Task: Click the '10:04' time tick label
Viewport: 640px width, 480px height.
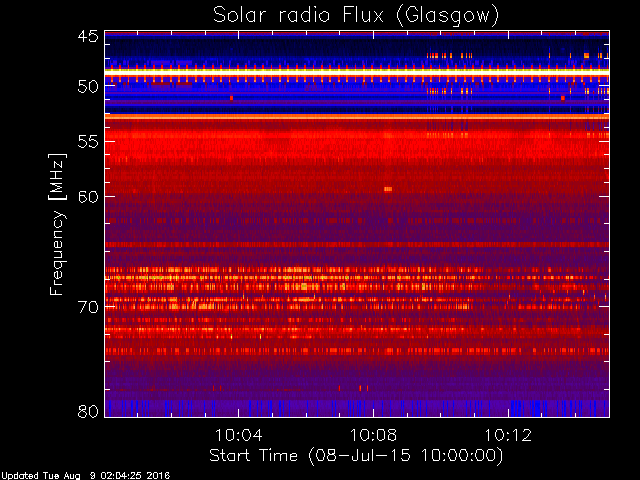Action: [x=239, y=435]
